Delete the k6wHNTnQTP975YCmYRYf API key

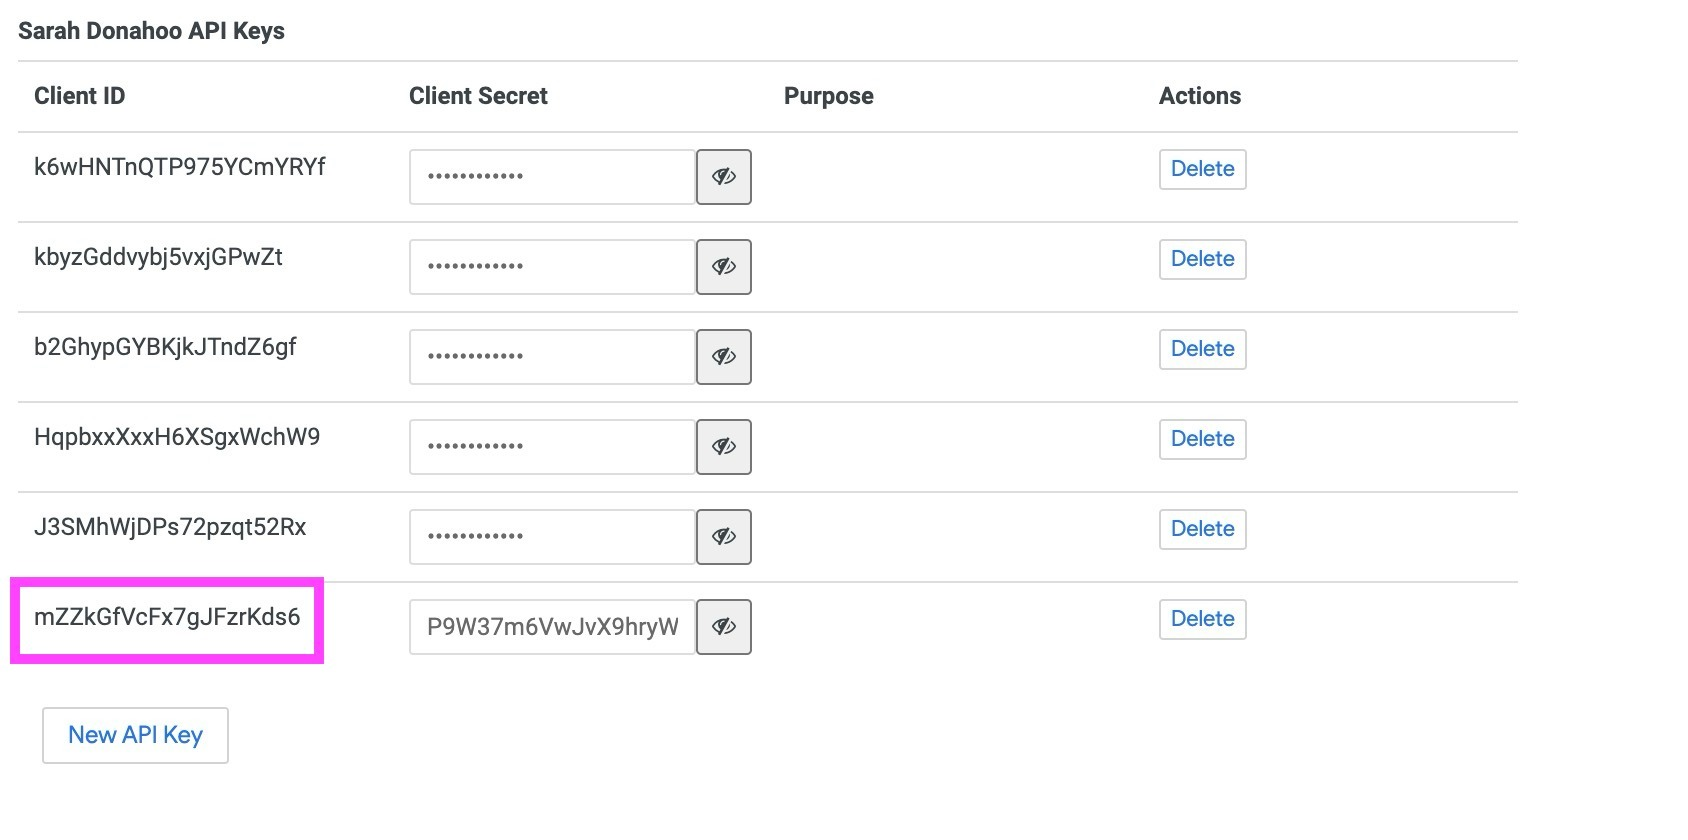click(1202, 169)
